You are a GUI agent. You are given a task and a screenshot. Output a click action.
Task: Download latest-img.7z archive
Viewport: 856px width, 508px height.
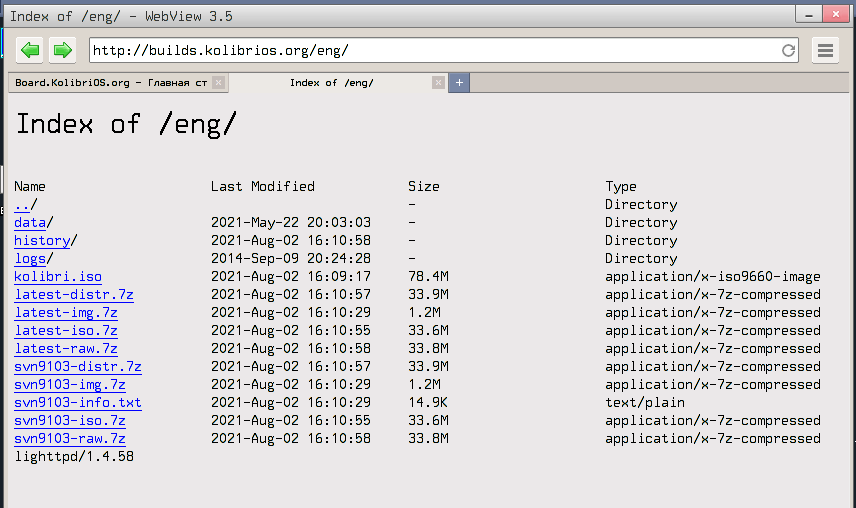coord(66,313)
